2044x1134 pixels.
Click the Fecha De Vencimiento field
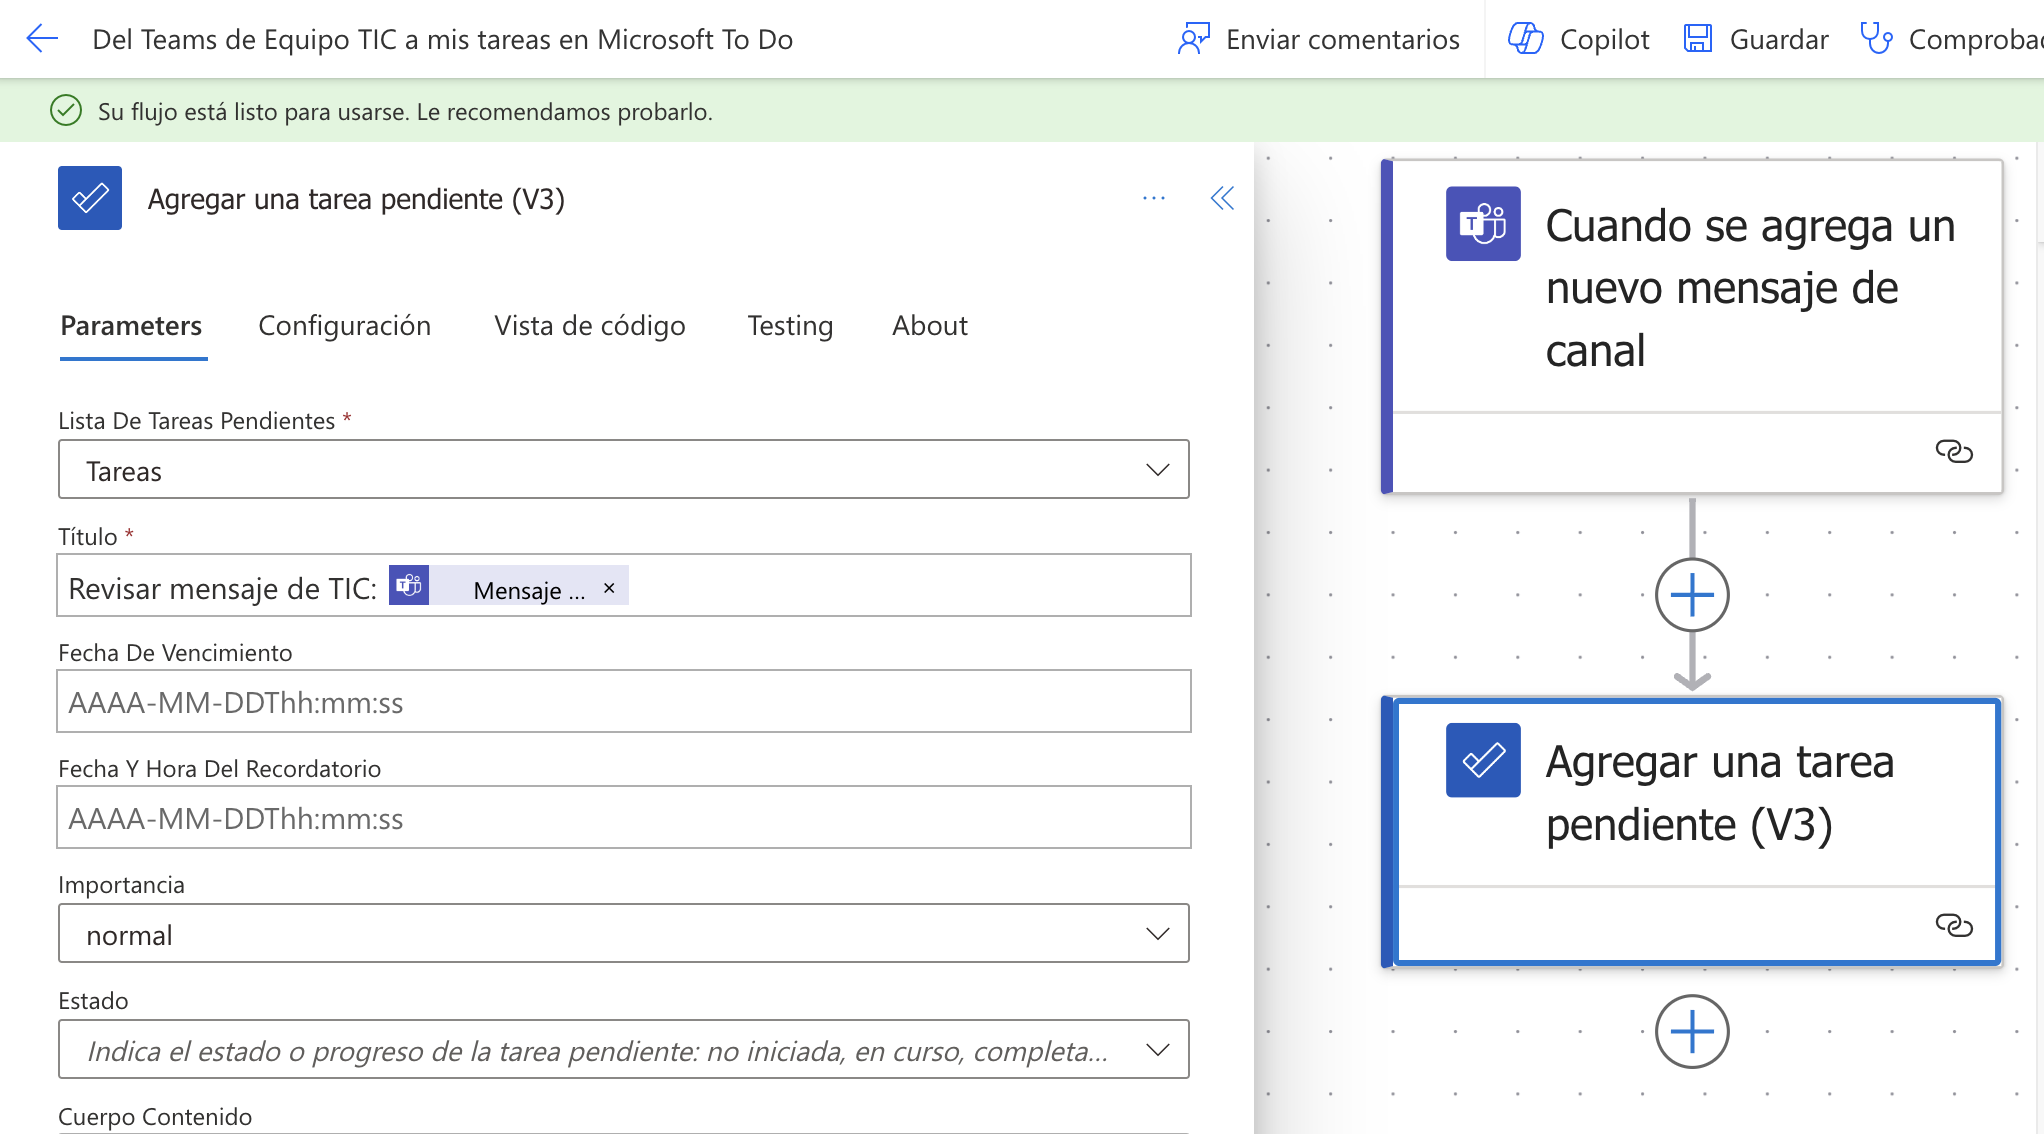(x=624, y=701)
